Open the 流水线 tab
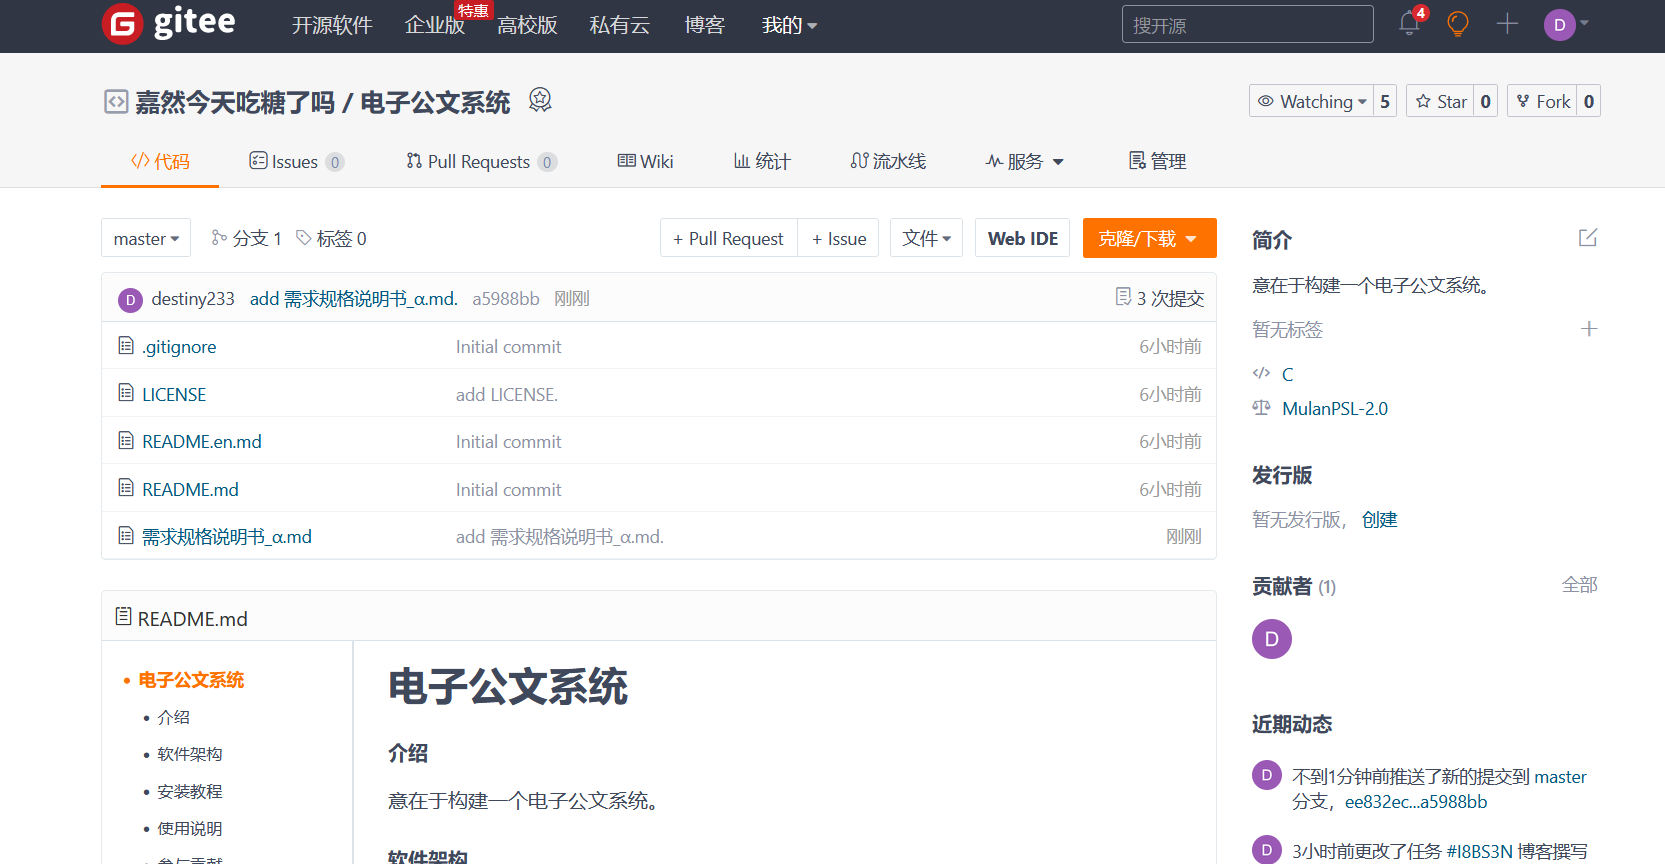 pyautogui.click(x=888, y=161)
